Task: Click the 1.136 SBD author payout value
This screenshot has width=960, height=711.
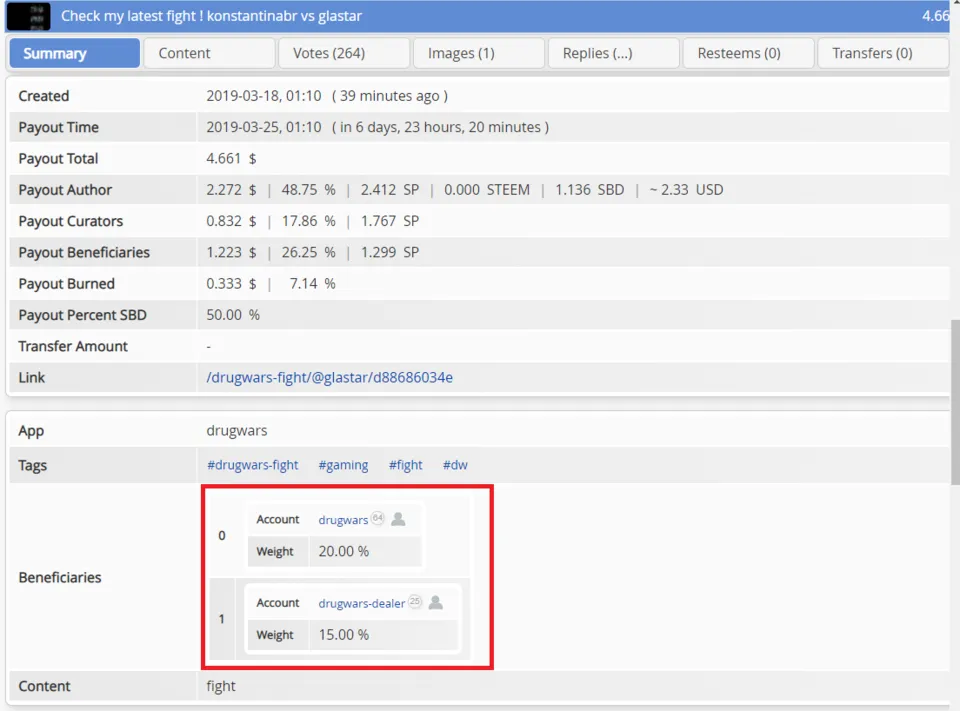Action: tap(590, 190)
